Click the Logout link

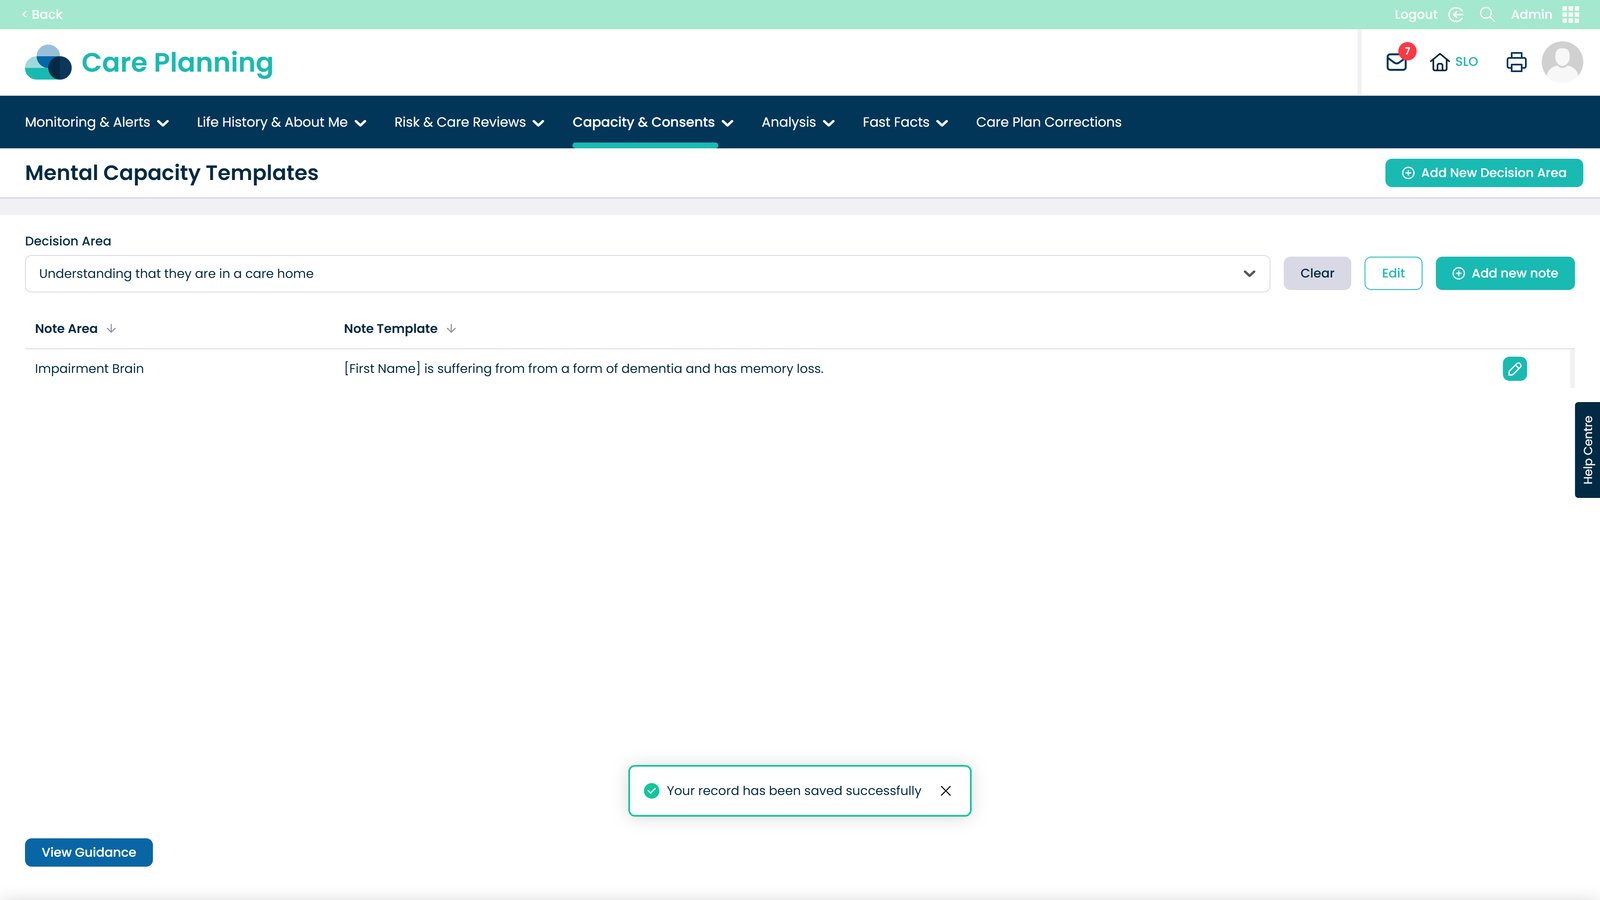point(1416,14)
